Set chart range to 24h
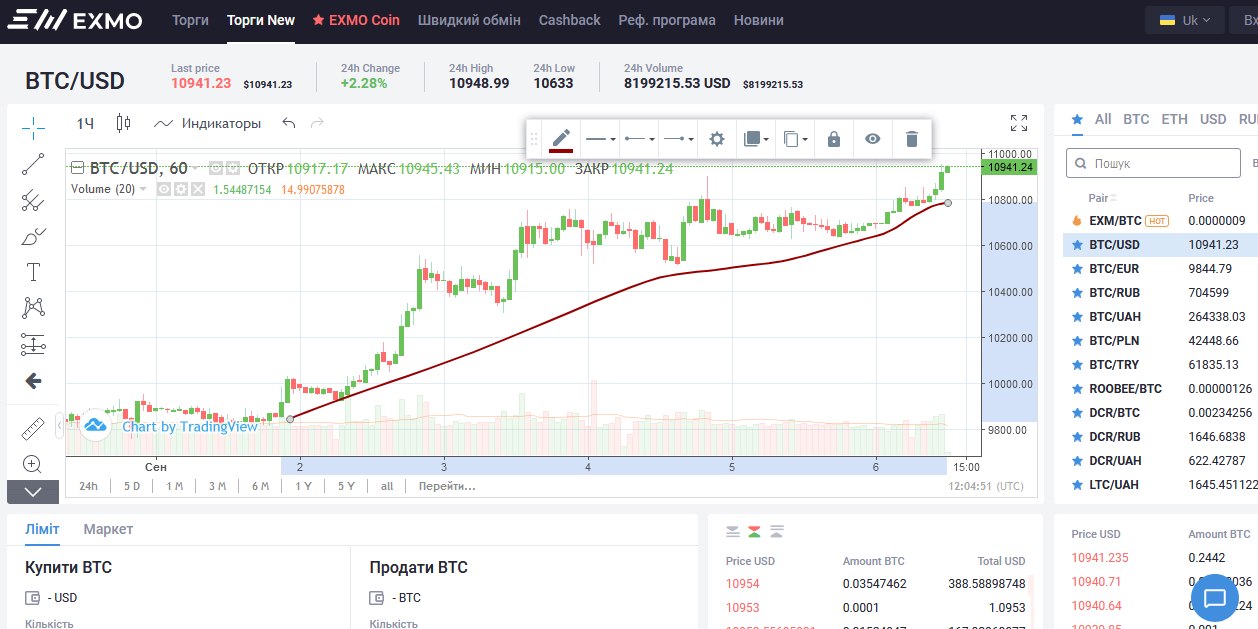This screenshot has height=629, width=1258. tap(89, 486)
